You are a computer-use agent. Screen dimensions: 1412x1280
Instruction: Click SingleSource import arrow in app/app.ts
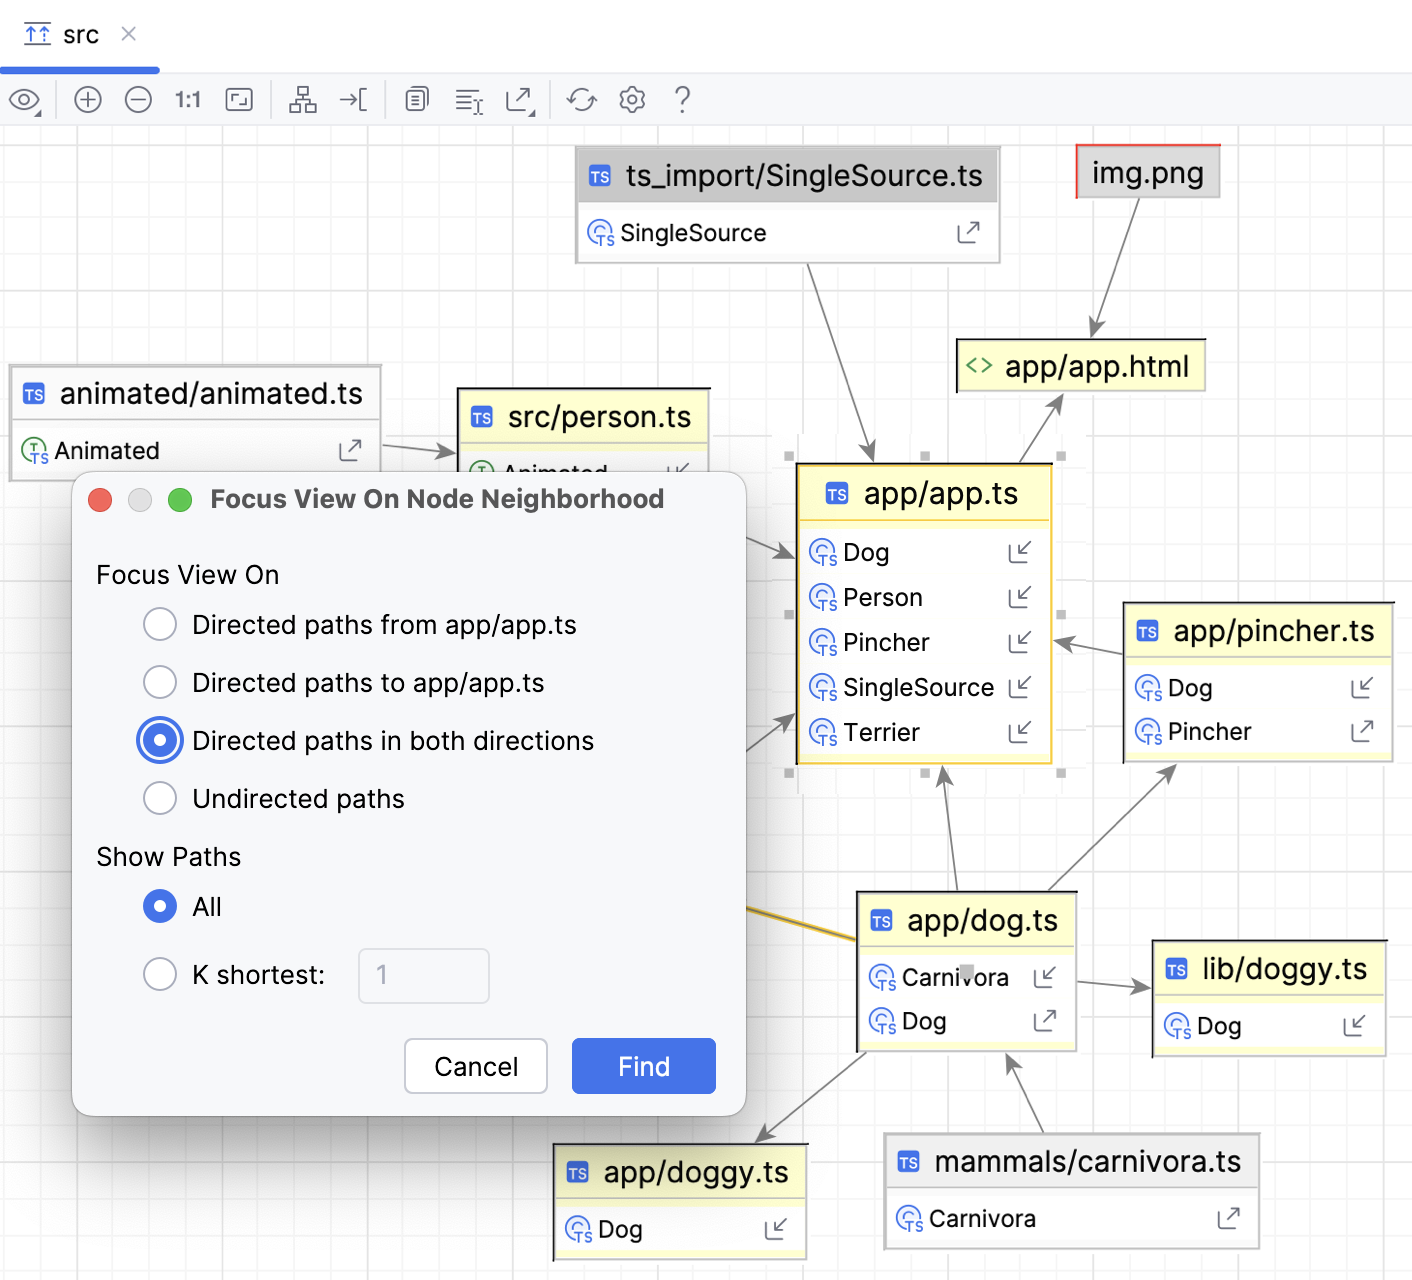point(1019,687)
